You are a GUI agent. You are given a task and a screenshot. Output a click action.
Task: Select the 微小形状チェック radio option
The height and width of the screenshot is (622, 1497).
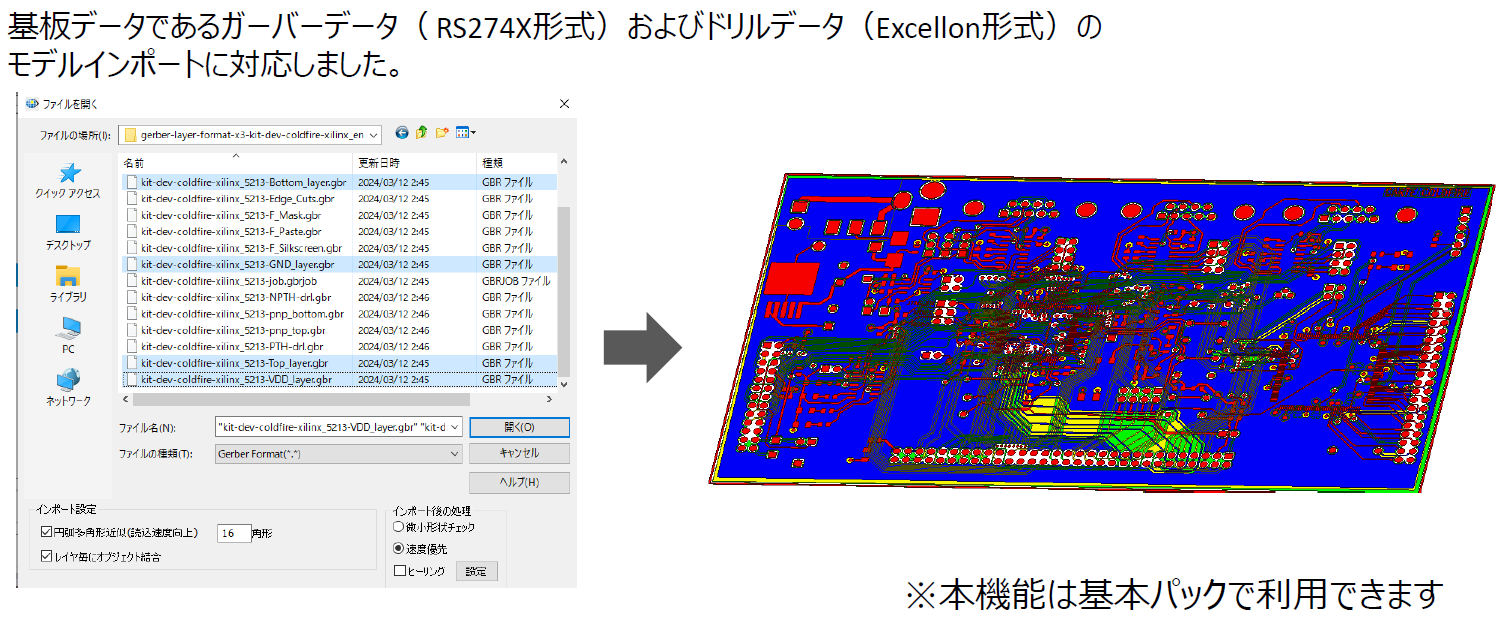[400, 527]
